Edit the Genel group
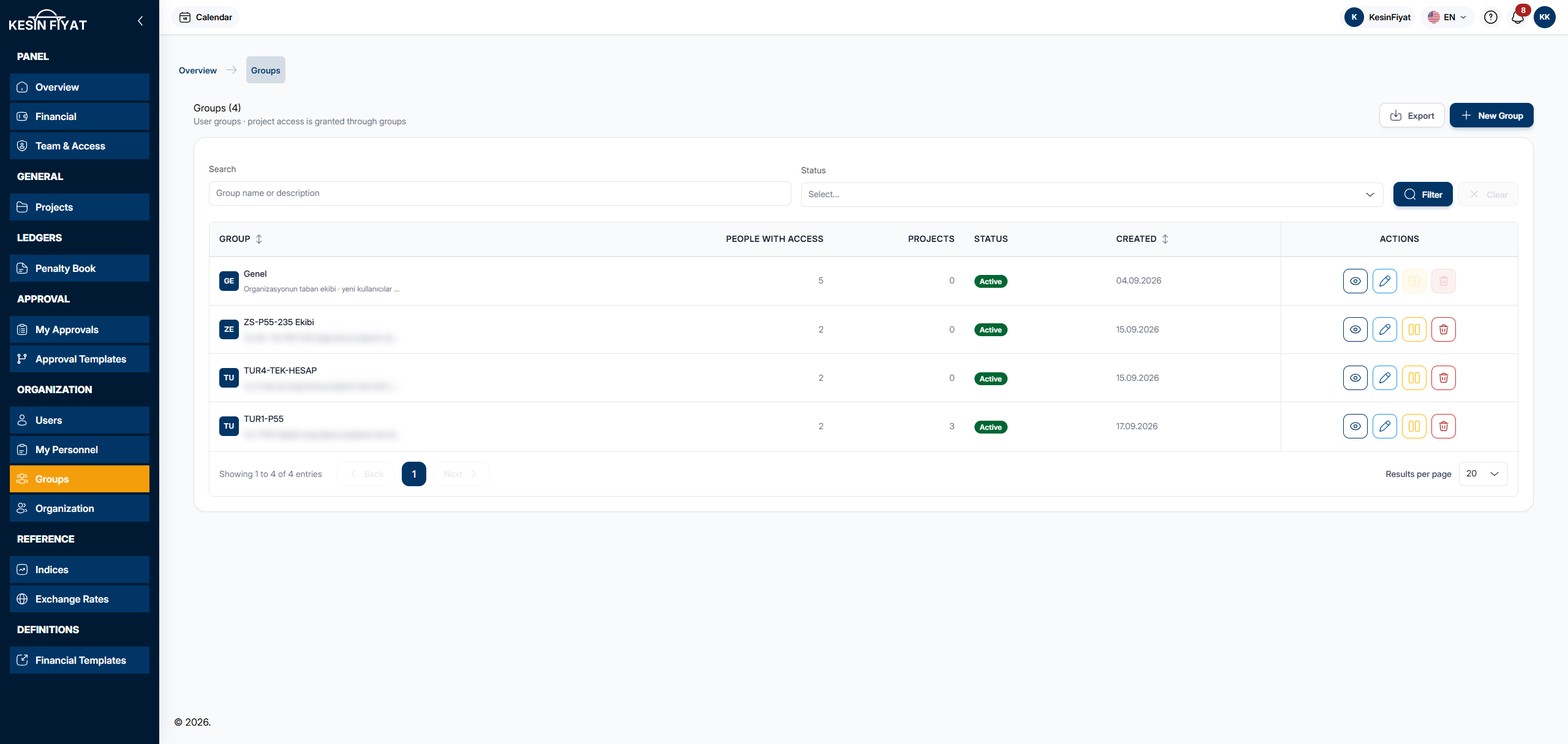The height and width of the screenshot is (744, 1568). tap(1385, 281)
